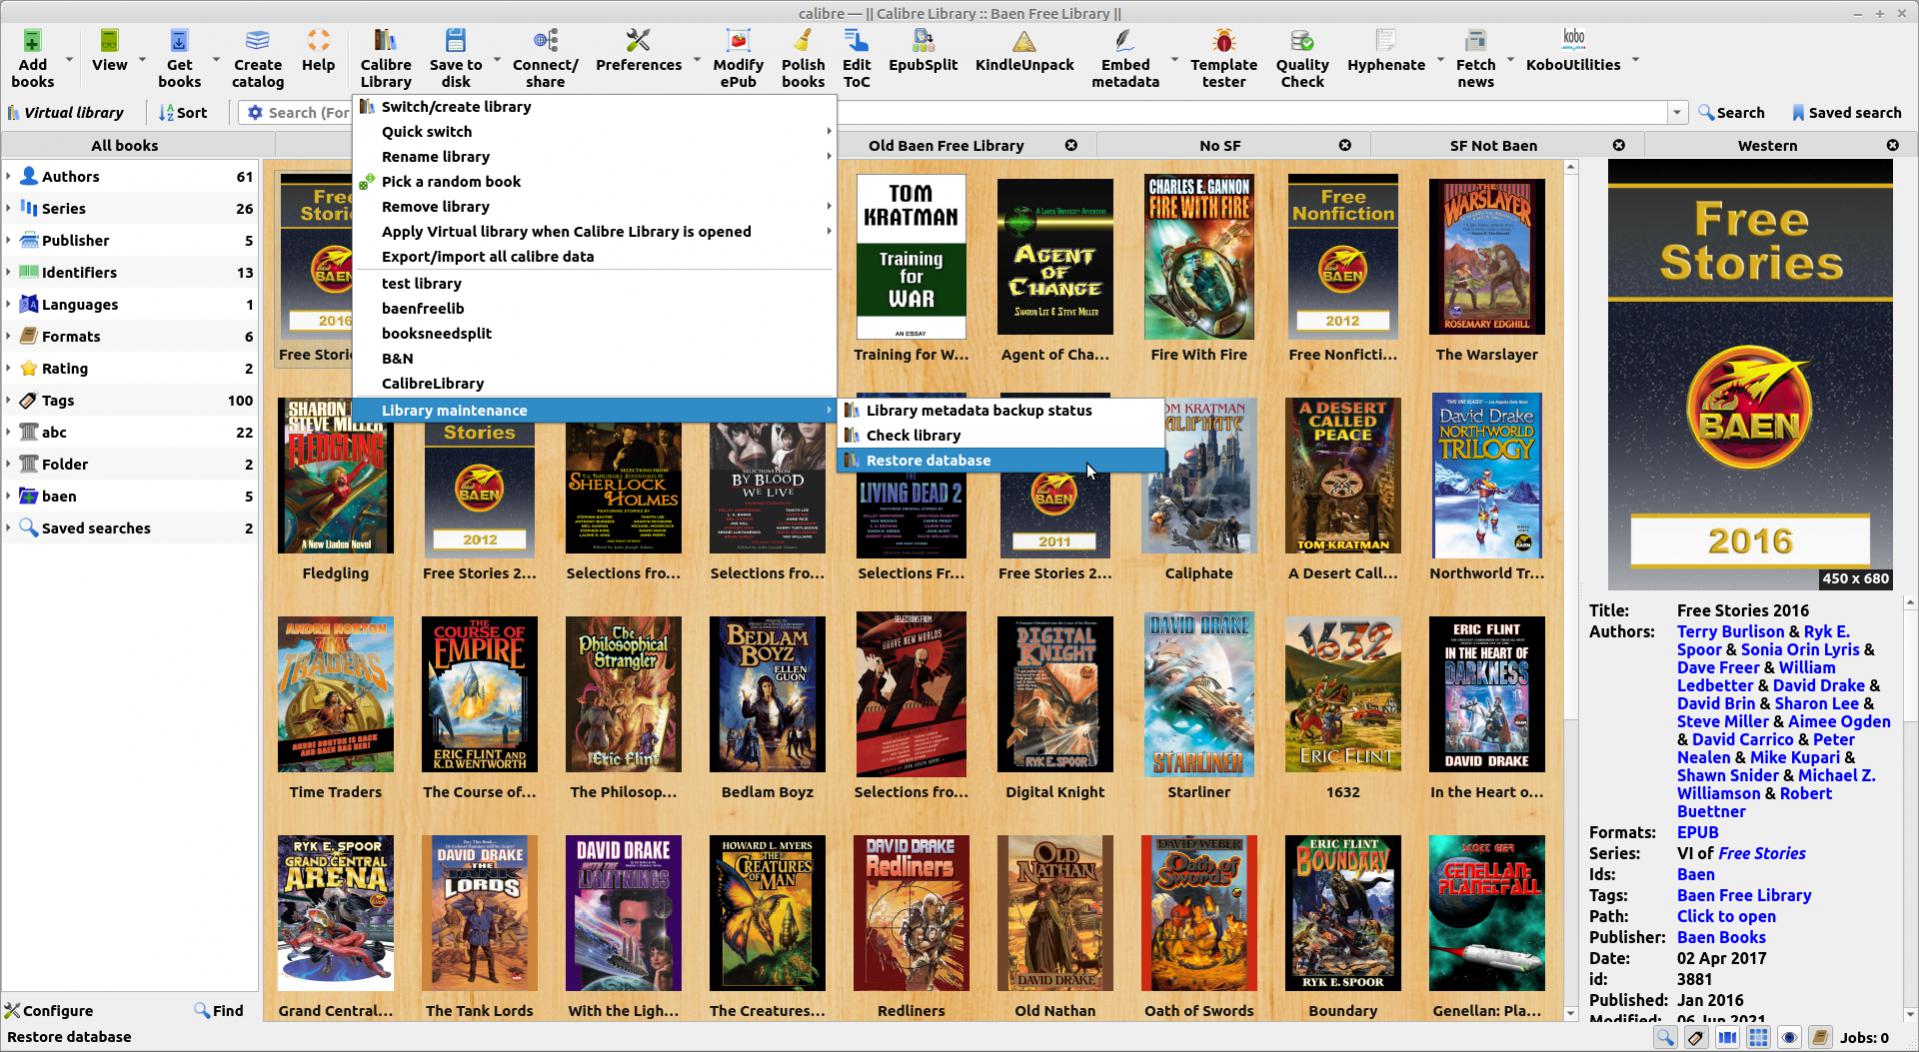Click the gear icon in the search box
The height and width of the screenshot is (1052, 1919).
(x=255, y=113)
